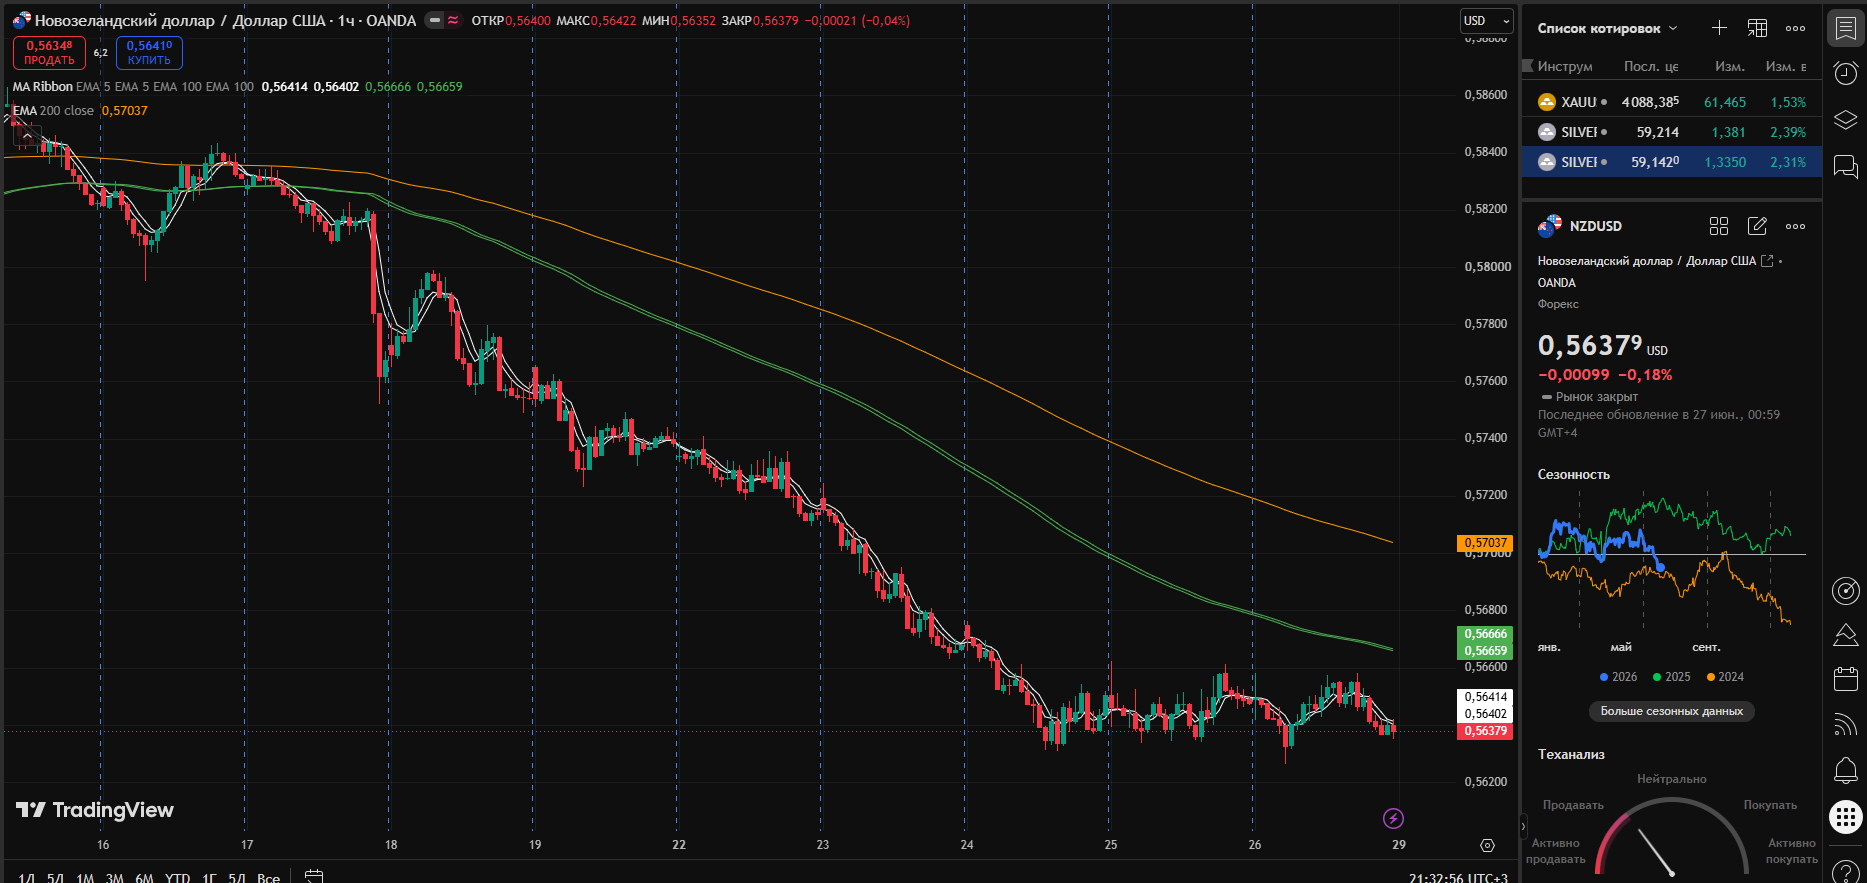The height and width of the screenshot is (883, 1867).
Task: Select the Все time range
Action: point(268,877)
